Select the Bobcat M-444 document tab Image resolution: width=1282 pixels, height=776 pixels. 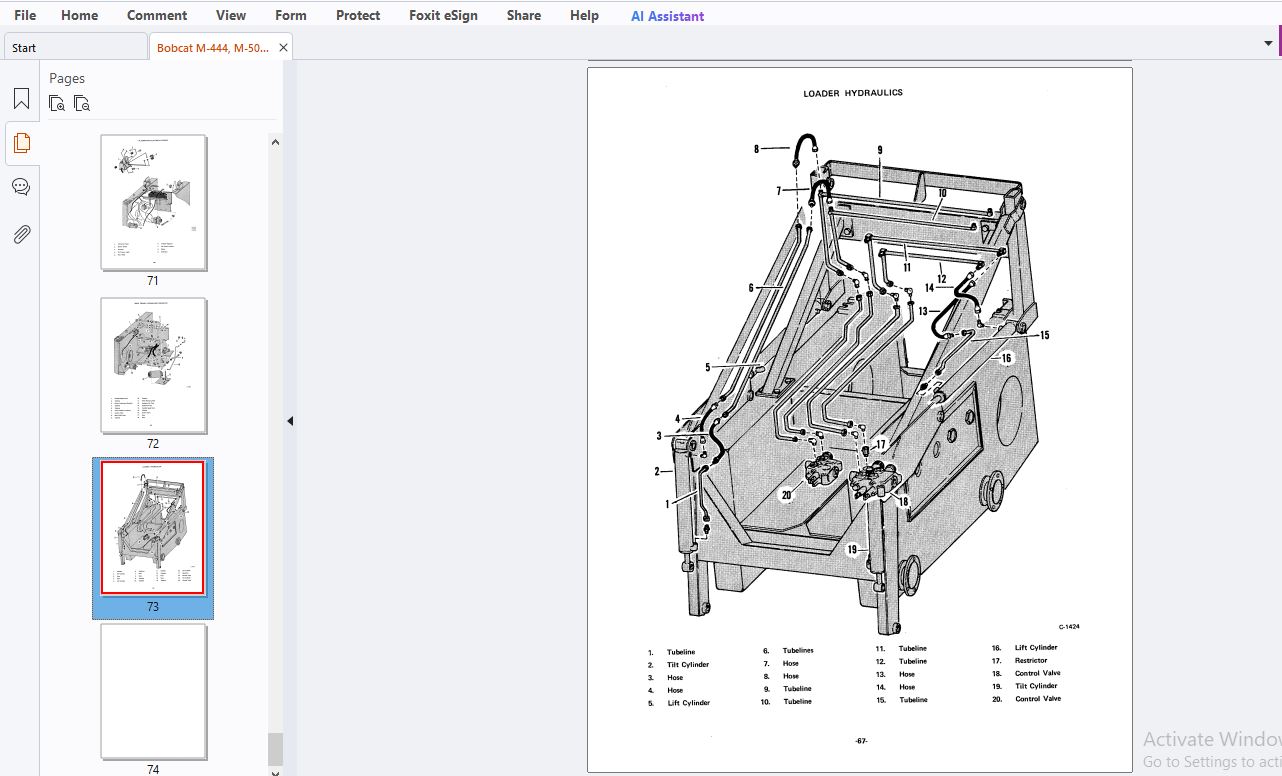point(212,47)
